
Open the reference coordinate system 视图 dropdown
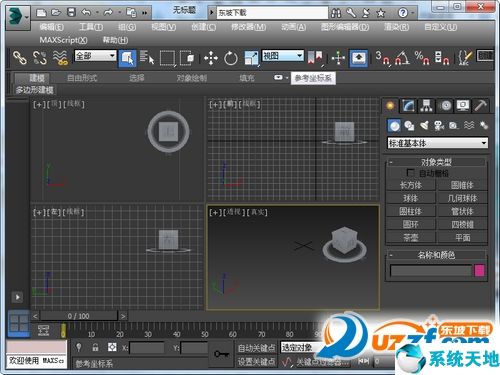coord(283,55)
